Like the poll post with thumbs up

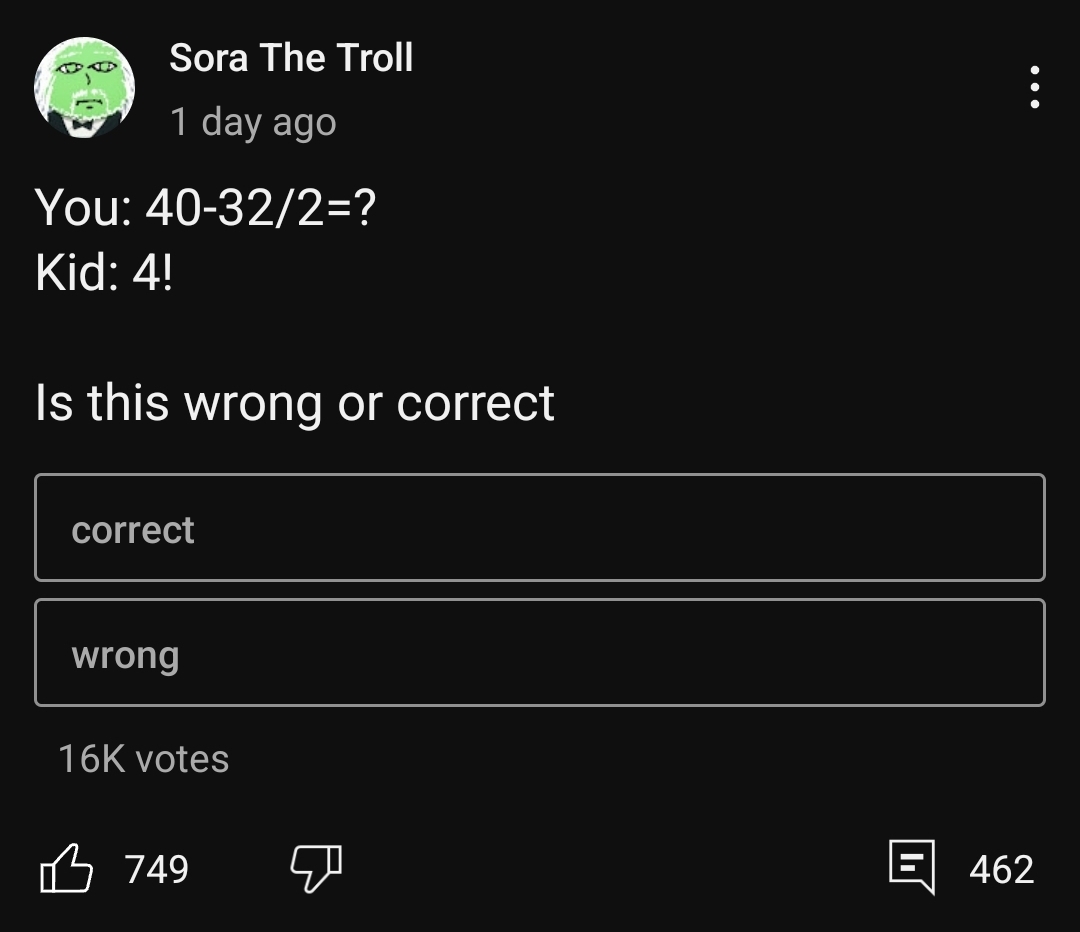(x=66, y=867)
